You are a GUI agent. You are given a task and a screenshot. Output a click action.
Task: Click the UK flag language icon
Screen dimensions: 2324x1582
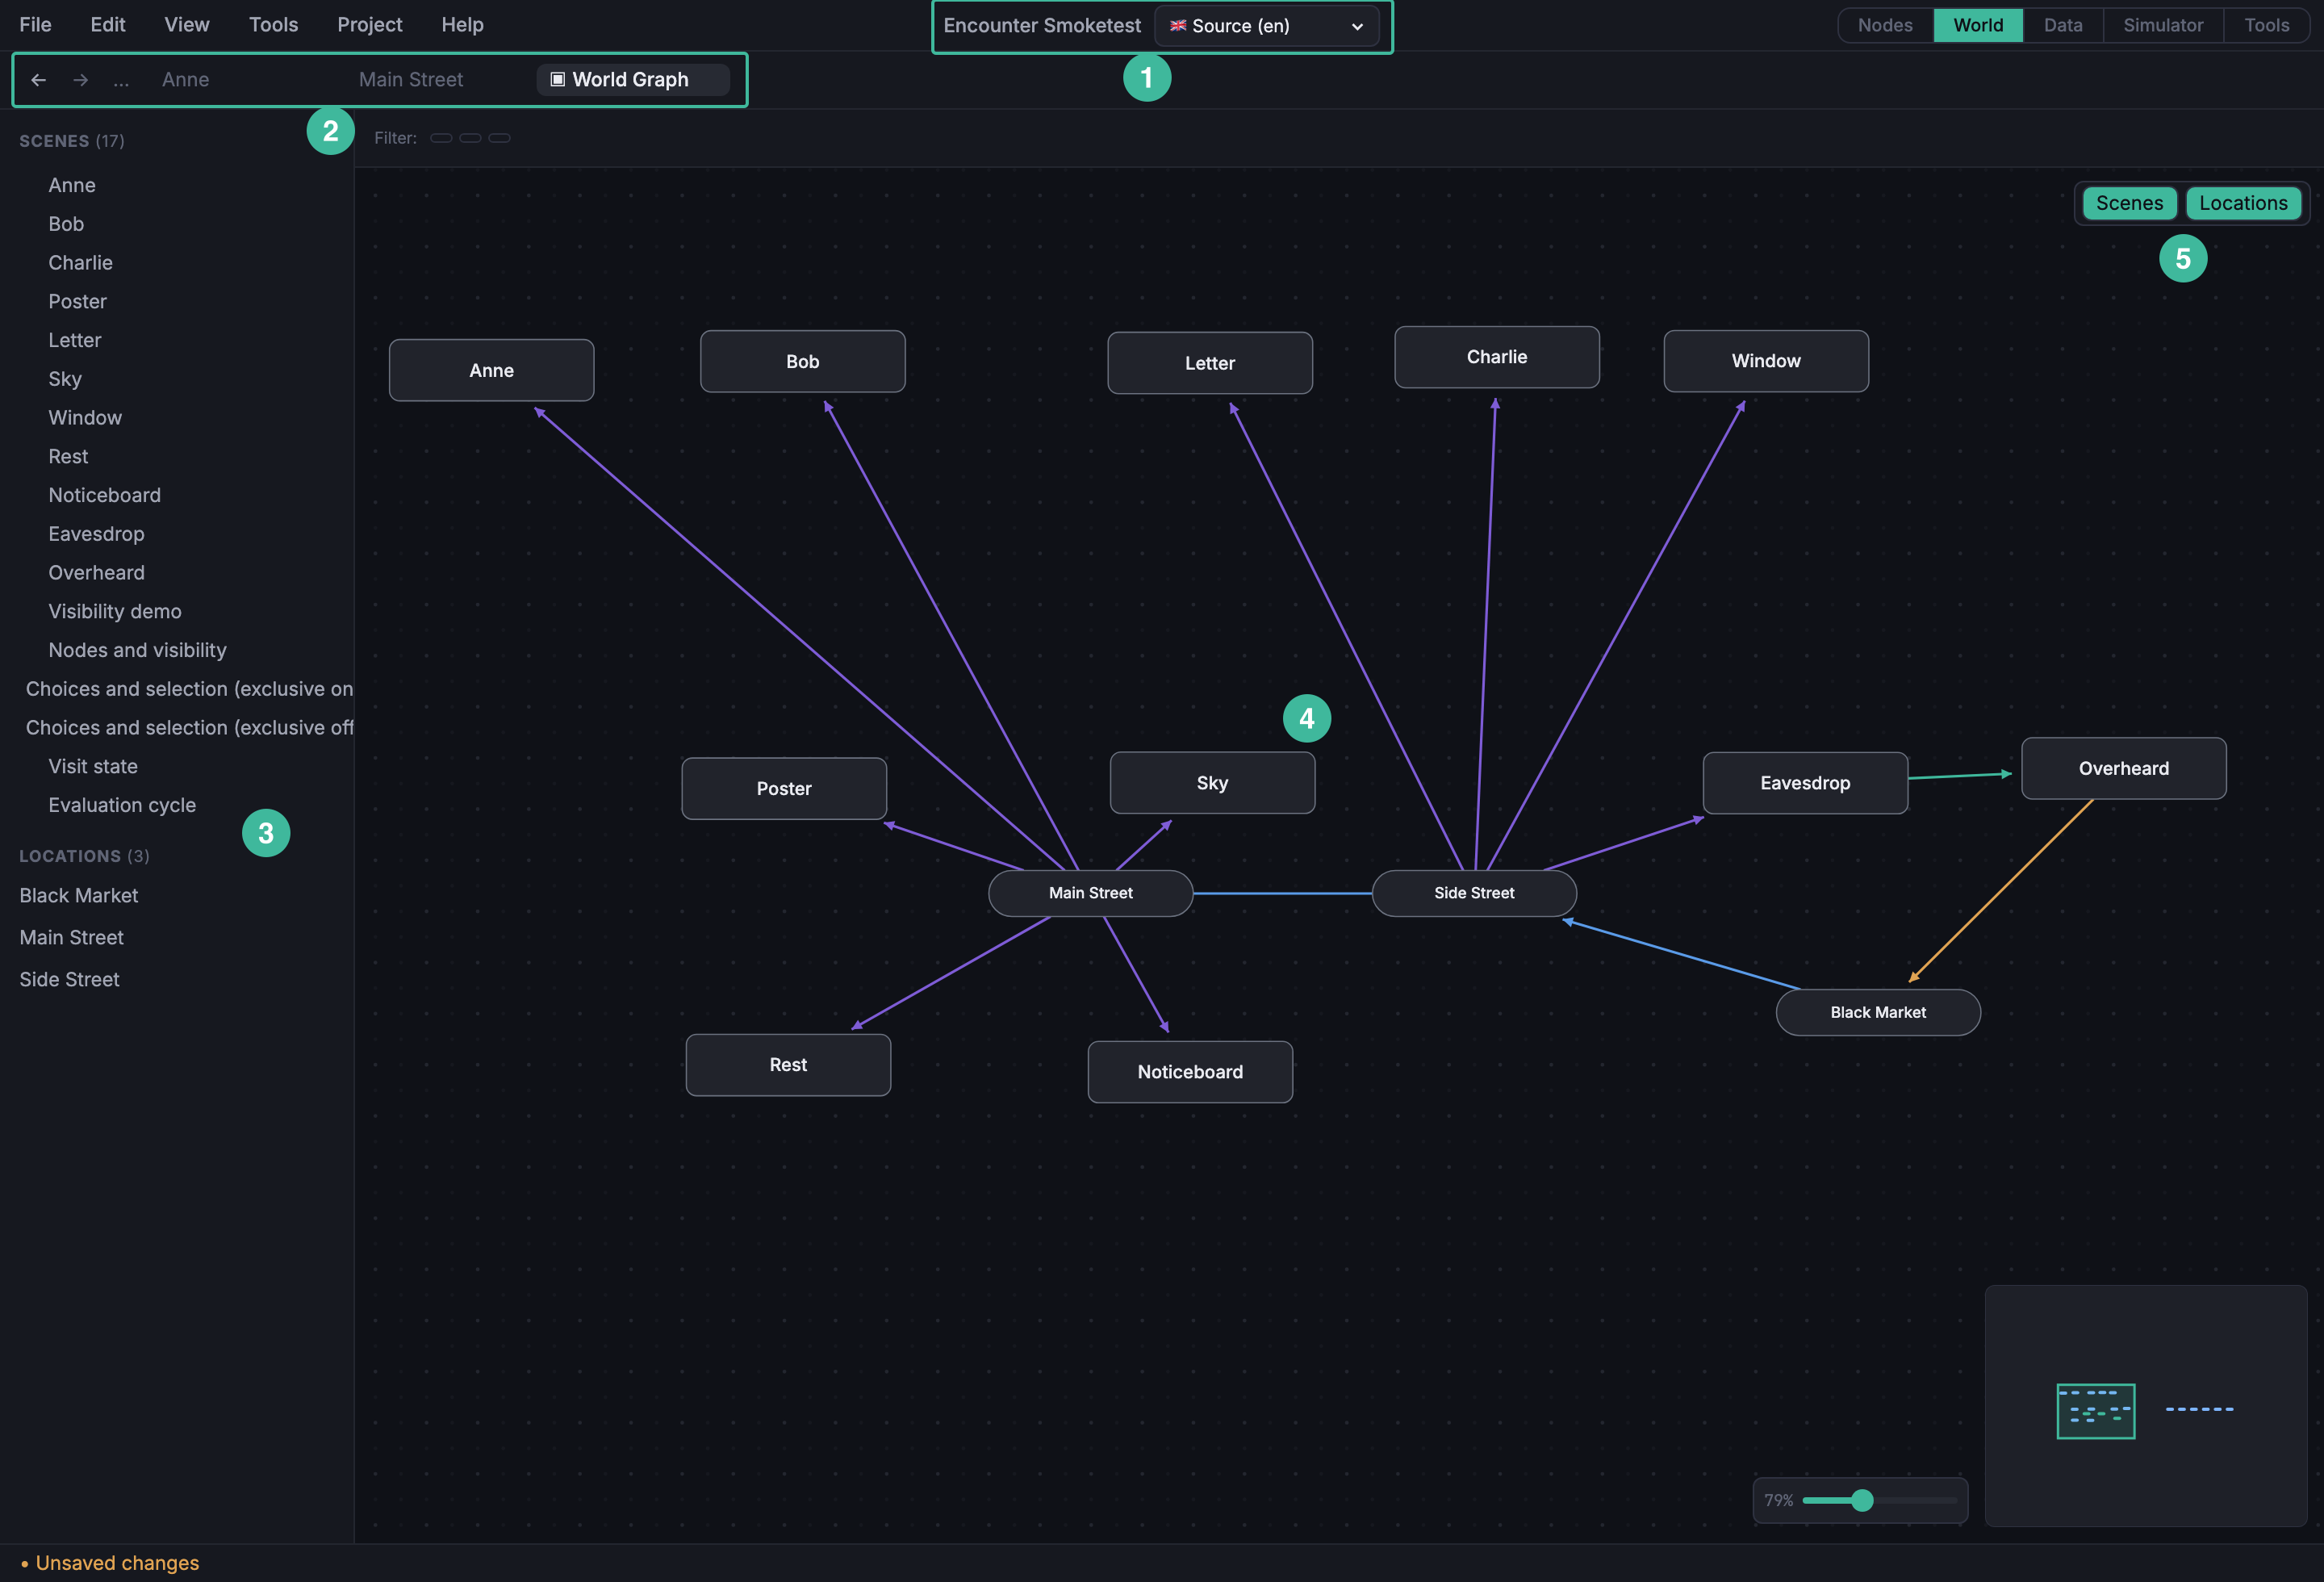point(1178,25)
